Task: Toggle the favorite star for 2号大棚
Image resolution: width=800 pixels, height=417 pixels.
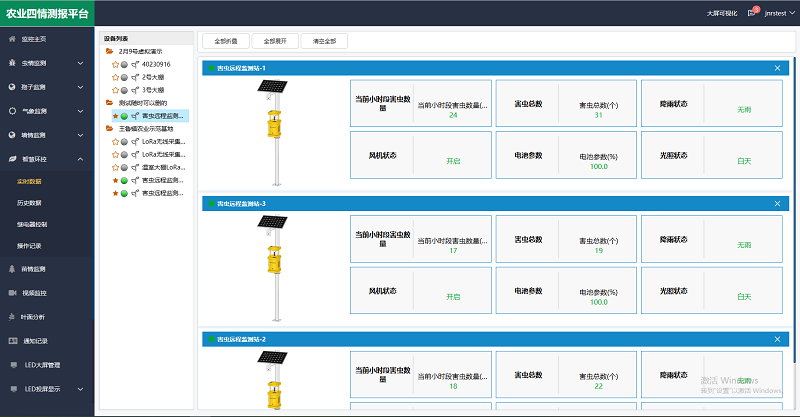Action: click(115, 77)
